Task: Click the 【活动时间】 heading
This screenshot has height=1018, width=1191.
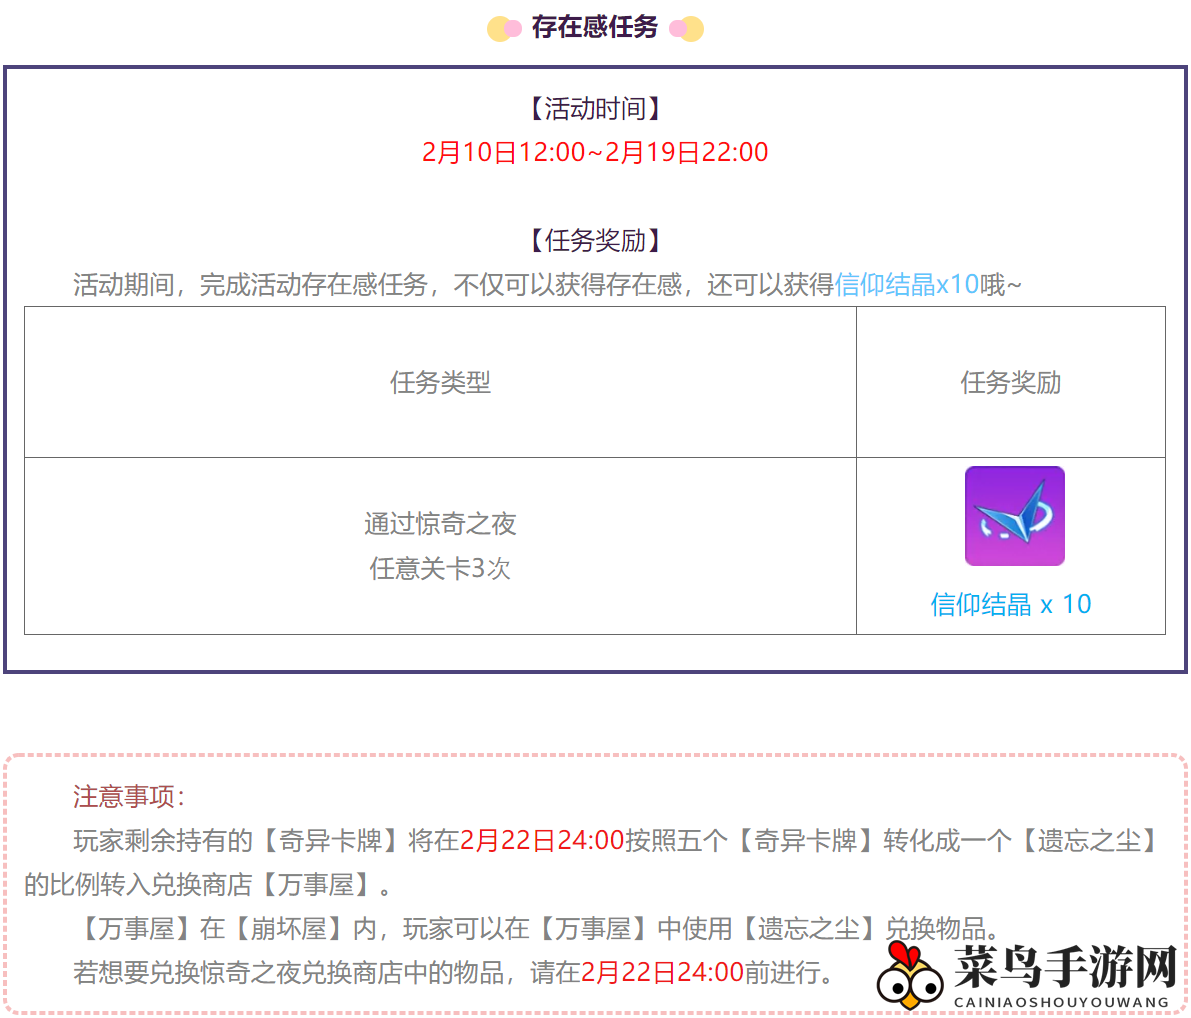Action: (595, 109)
